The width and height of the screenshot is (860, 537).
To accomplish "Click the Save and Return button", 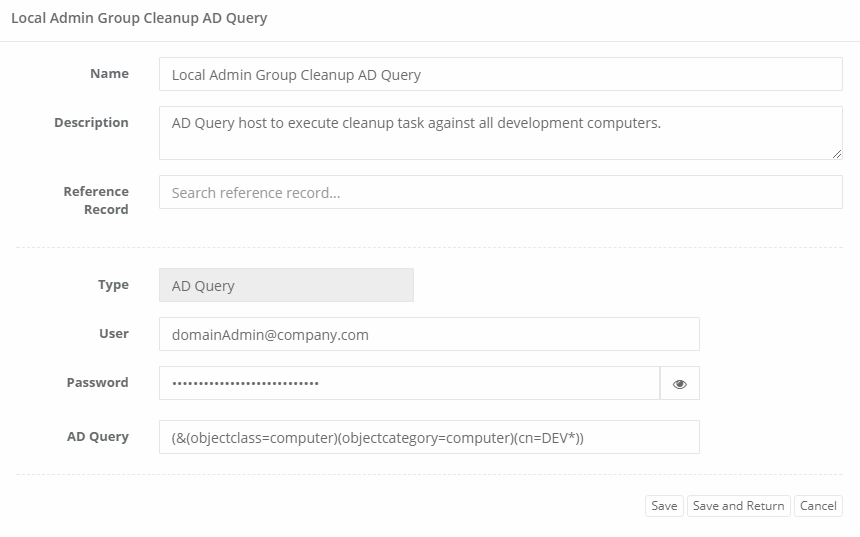I will [738, 506].
